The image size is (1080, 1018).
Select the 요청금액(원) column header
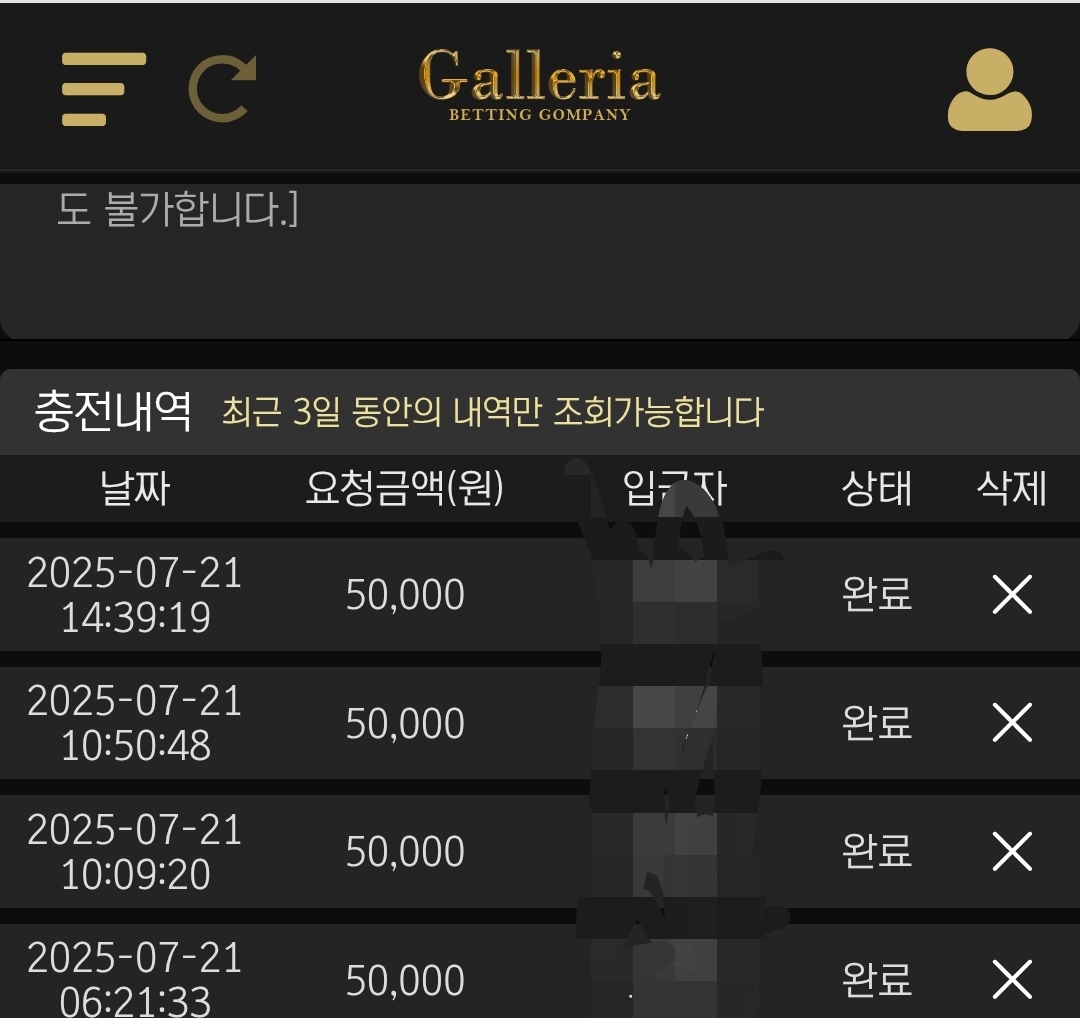click(404, 488)
